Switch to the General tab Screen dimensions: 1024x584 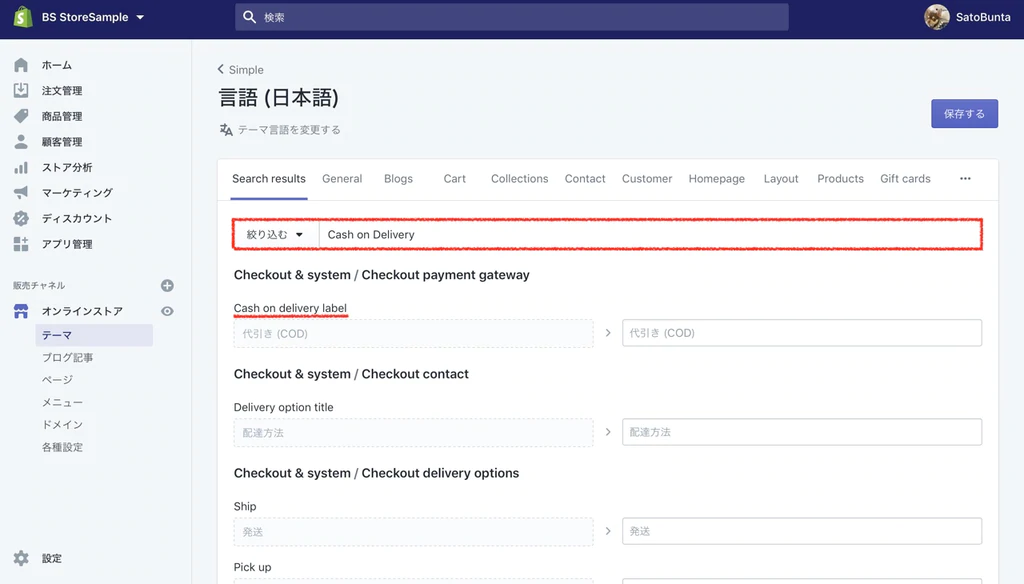coord(342,179)
